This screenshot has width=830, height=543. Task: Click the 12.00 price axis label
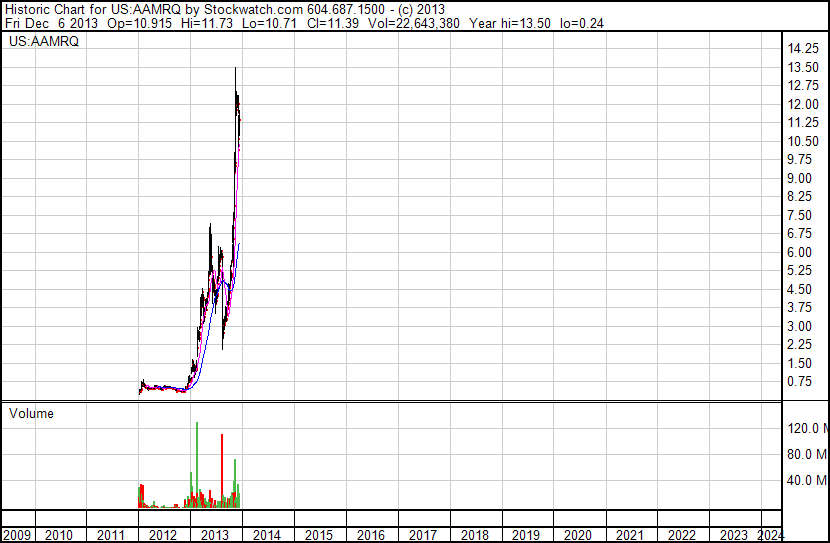click(x=803, y=104)
